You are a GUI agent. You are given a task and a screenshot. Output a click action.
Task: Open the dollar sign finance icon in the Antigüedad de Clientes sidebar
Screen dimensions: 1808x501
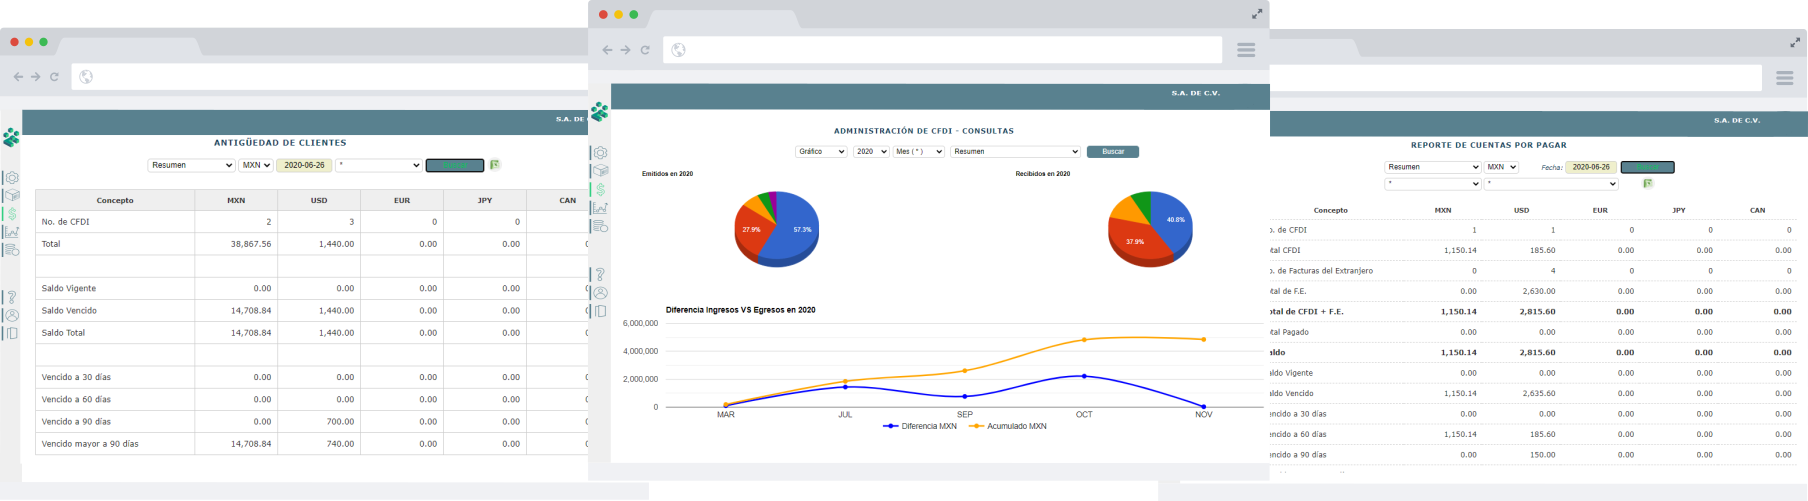(12, 214)
